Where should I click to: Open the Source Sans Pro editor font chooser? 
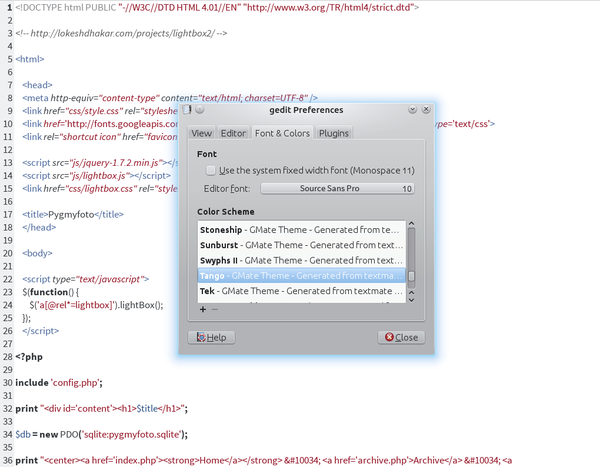click(x=337, y=188)
